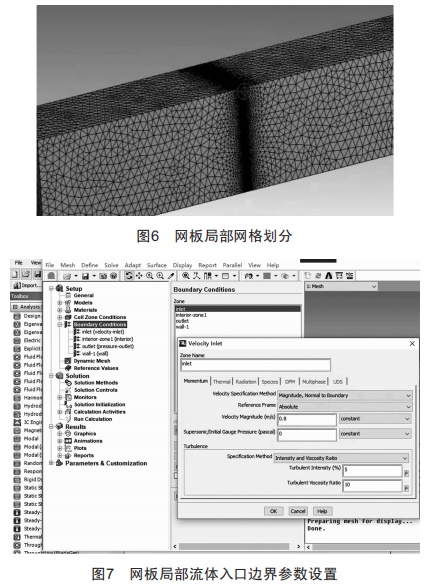Image resolution: width=431 pixels, height=585 pixels.
Task: Close the Velocity Inlet dialog
Action: [412, 343]
